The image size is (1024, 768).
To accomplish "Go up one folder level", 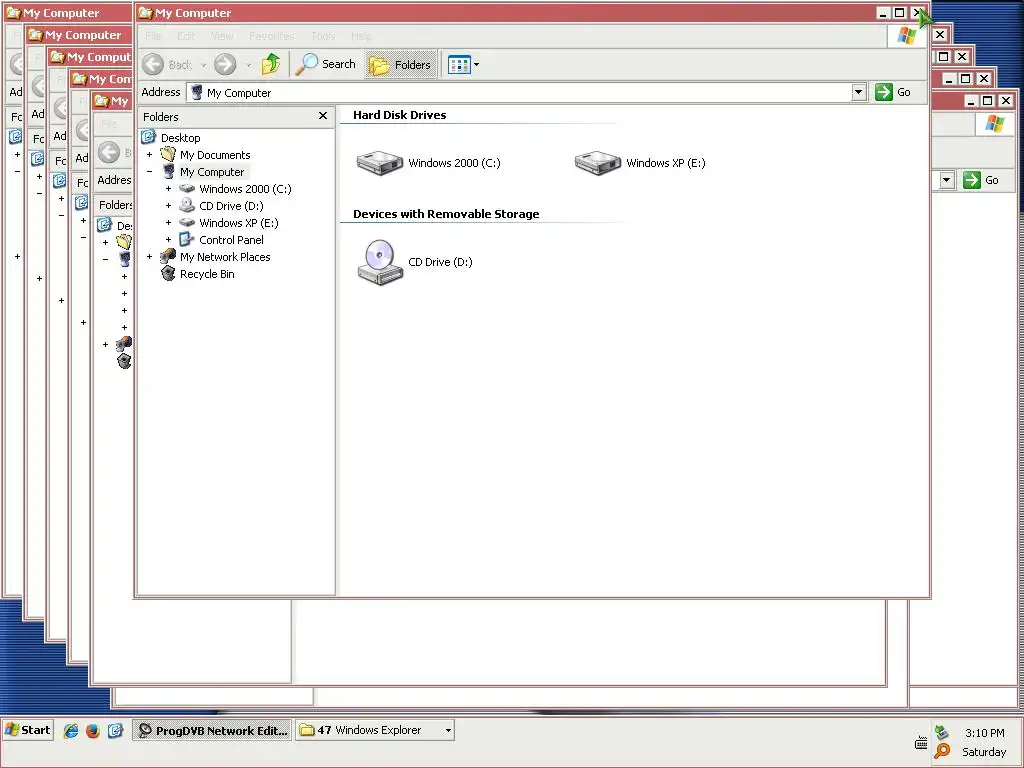I will [271, 64].
